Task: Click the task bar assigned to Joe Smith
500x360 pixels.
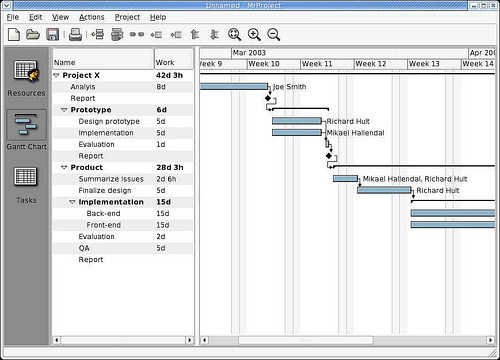Action: (234, 87)
